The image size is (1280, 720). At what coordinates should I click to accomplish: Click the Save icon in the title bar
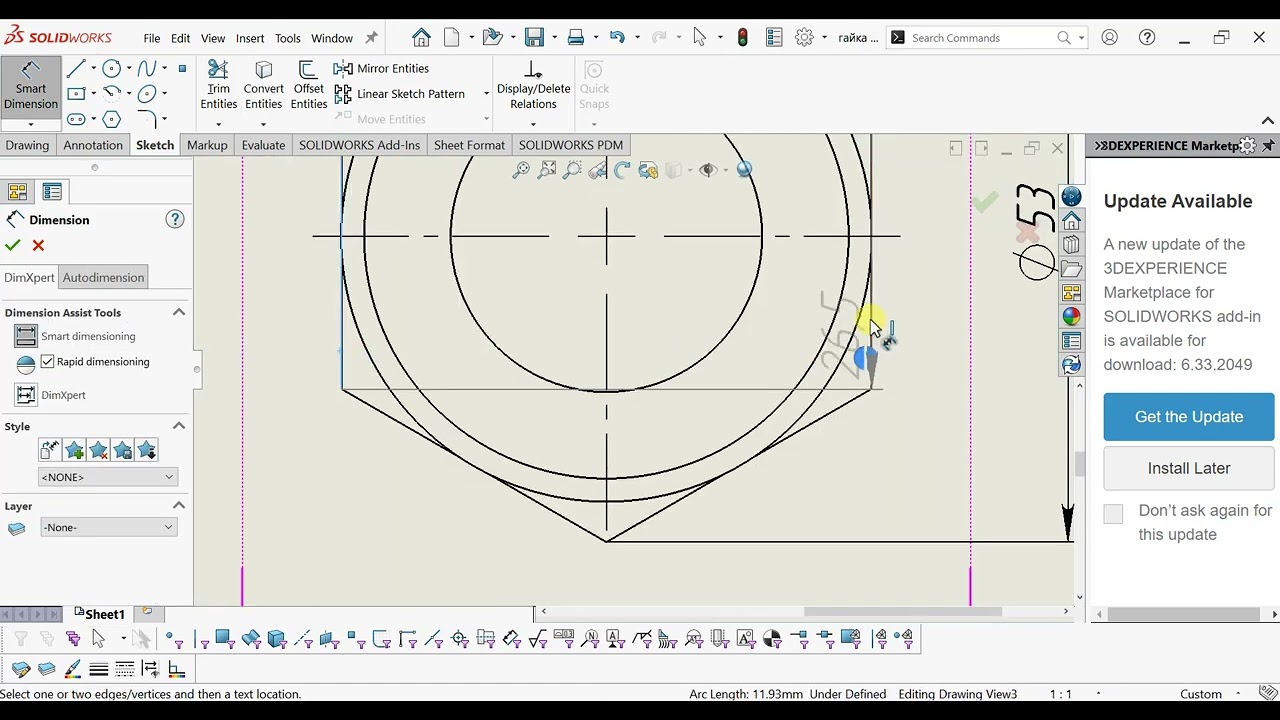[534, 38]
